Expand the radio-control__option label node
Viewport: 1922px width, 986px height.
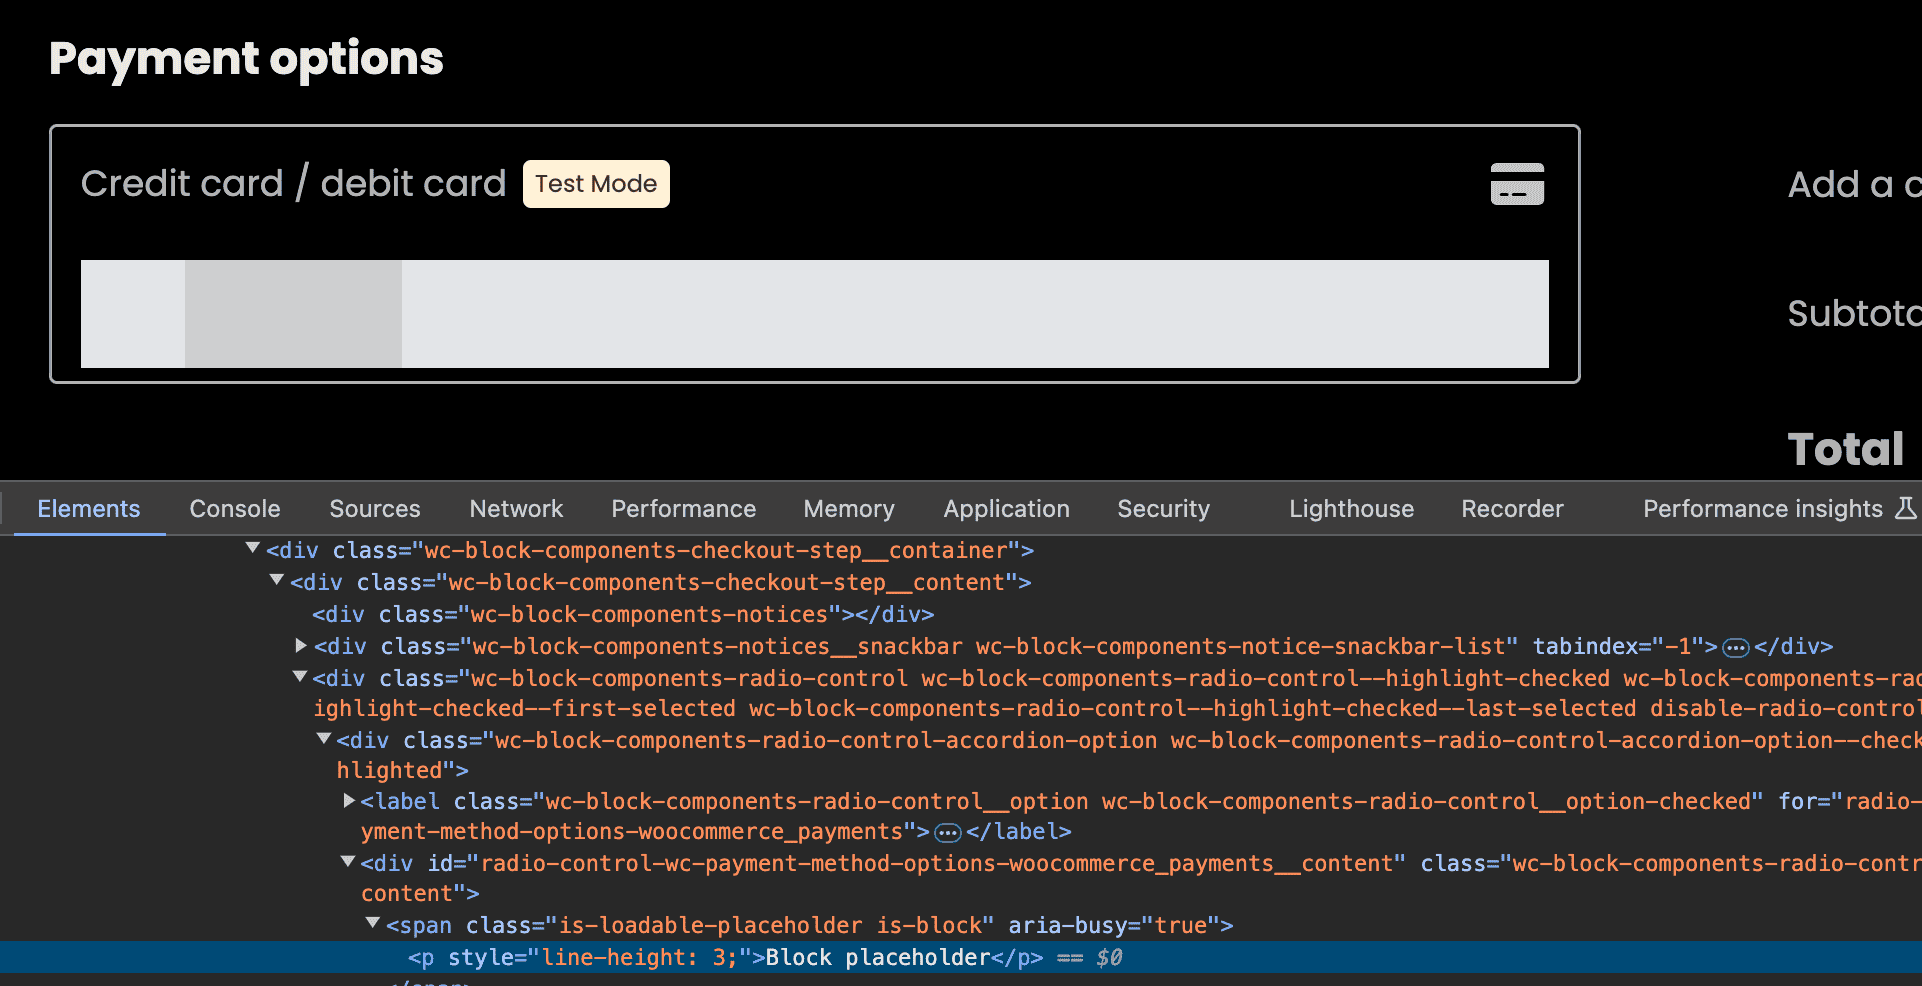tap(349, 800)
